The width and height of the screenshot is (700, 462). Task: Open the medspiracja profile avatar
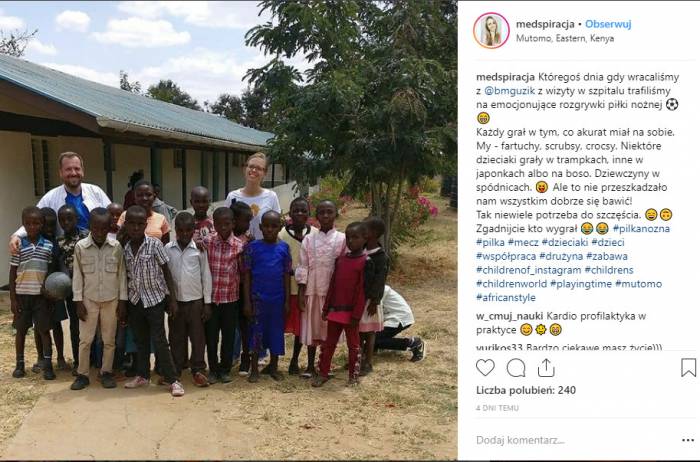click(491, 30)
